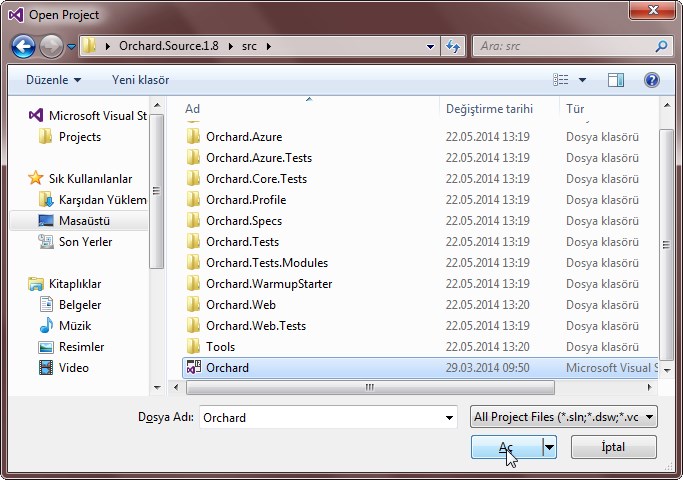This screenshot has width=683, height=480.
Task: Open the view options dropdown arrow
Action: click(x=583, y=79)
